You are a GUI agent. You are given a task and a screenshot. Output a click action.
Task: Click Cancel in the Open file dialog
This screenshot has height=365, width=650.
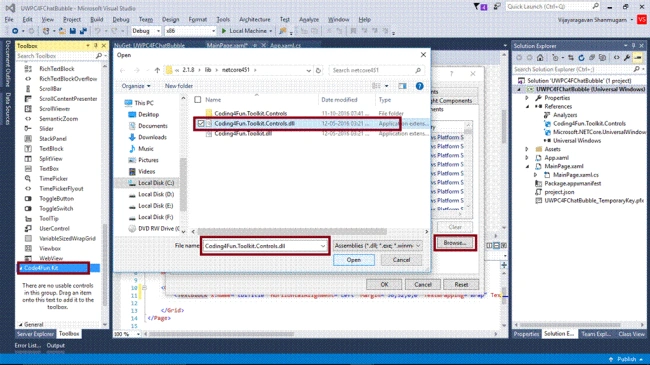coord(401,260)
